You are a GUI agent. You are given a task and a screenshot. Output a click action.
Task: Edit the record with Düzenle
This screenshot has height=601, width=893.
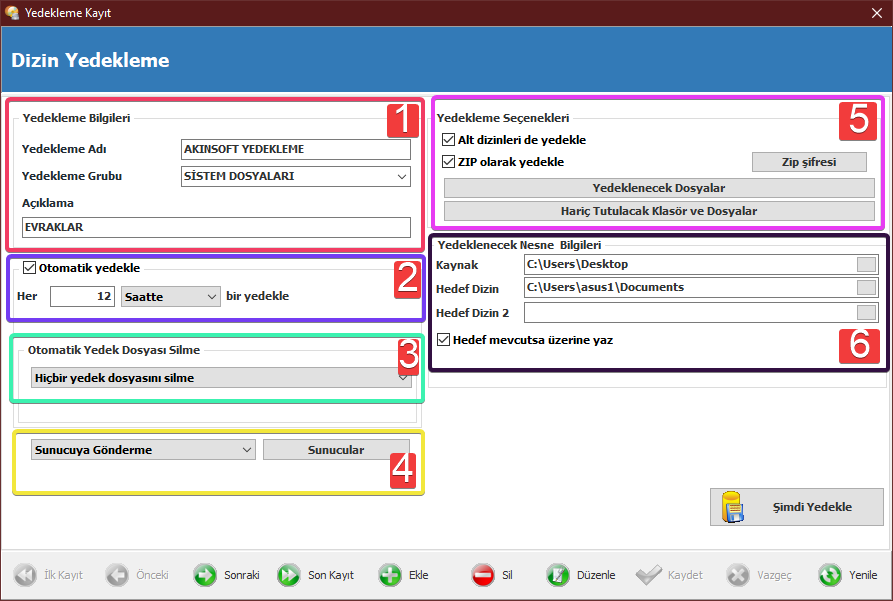(x=580, y=575)
